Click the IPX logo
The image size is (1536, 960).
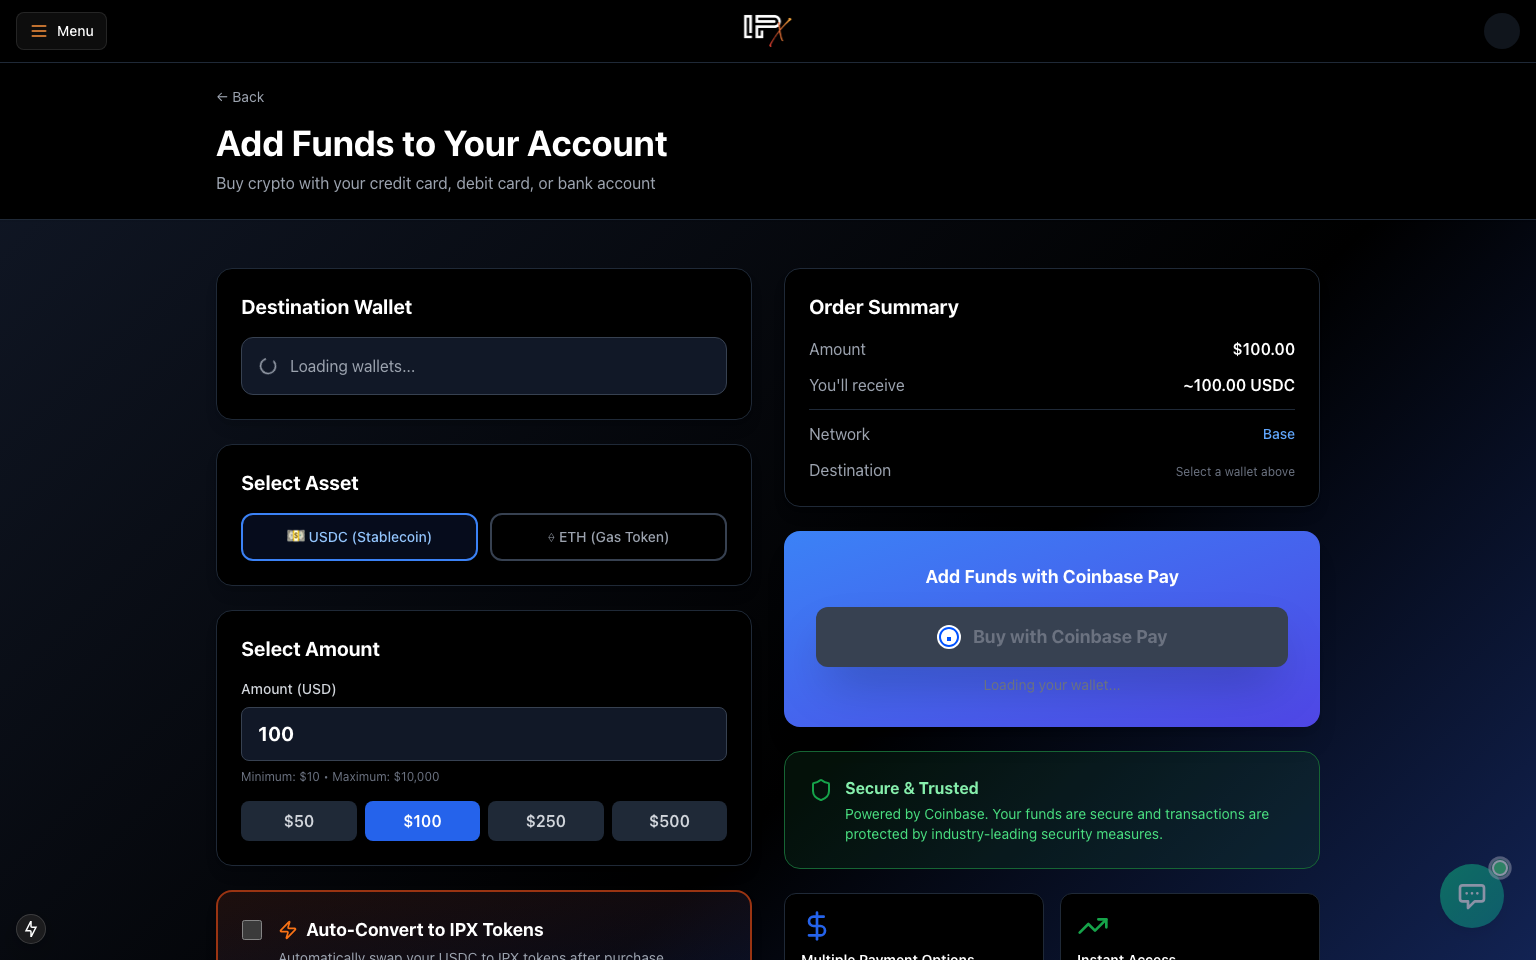[767, 31]
